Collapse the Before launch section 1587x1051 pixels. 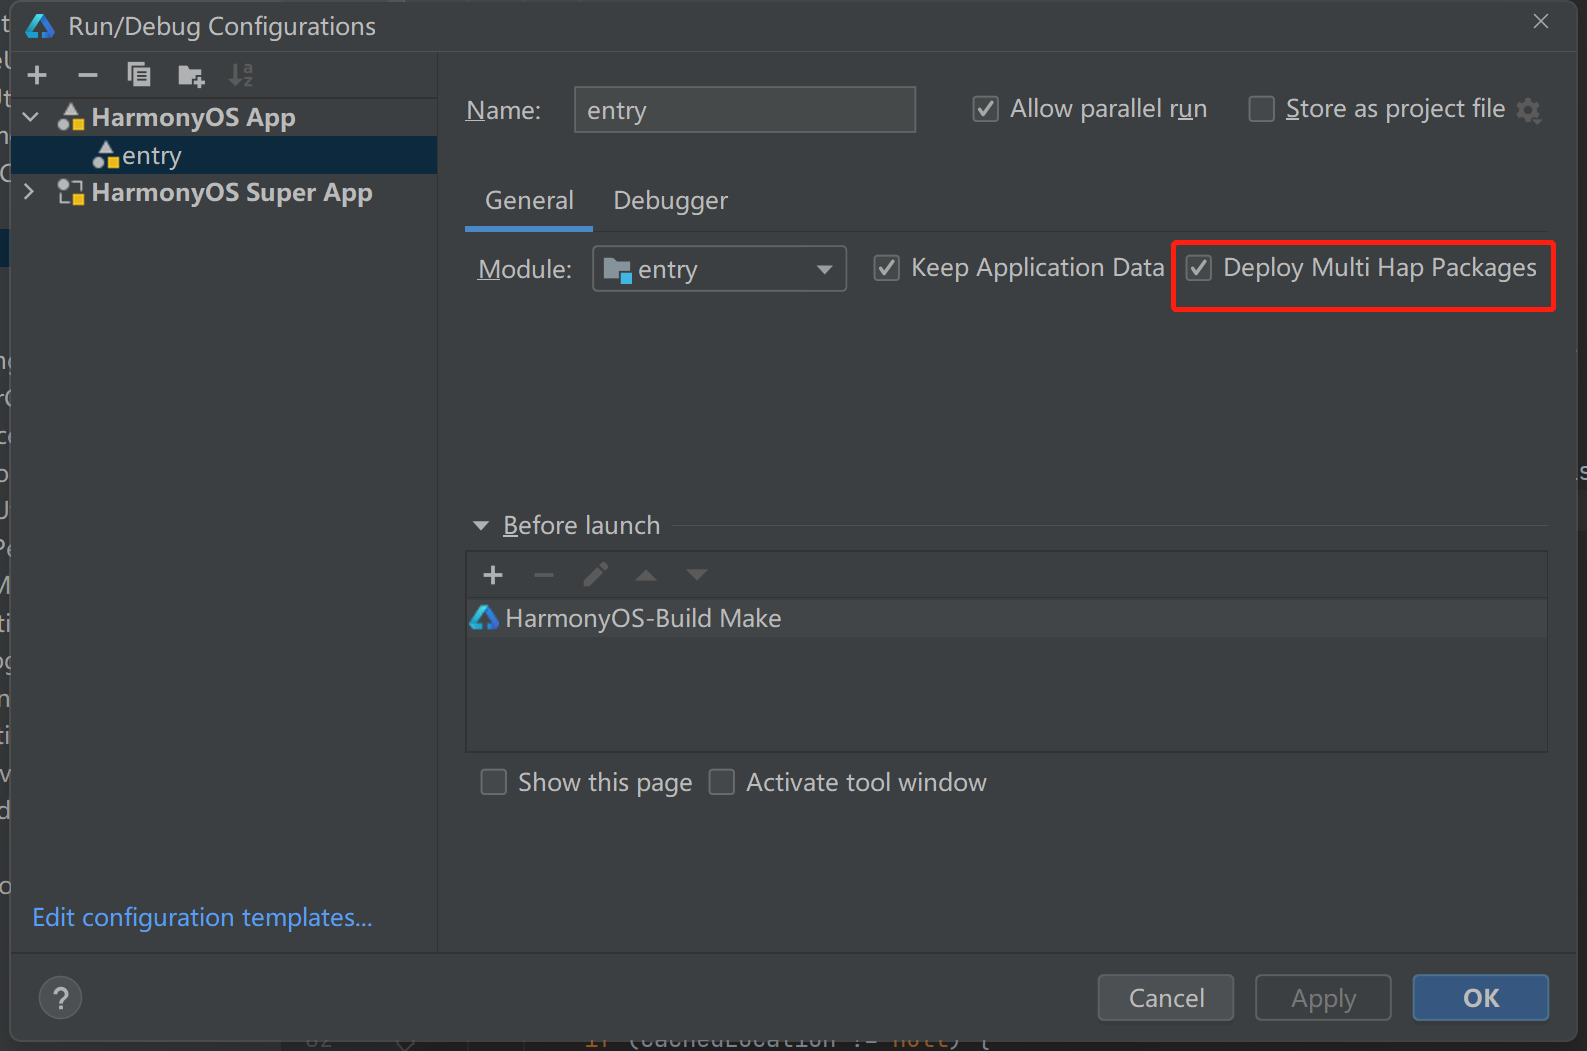point(481,526)
